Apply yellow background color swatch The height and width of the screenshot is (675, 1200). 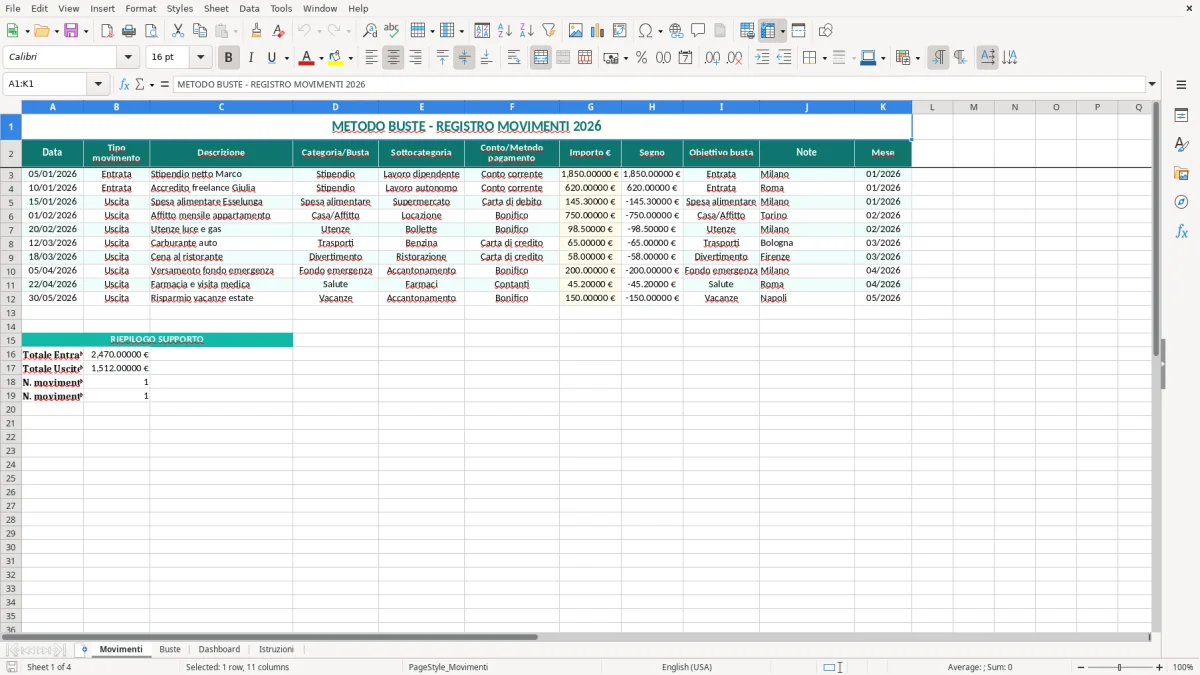click(337, 58)
